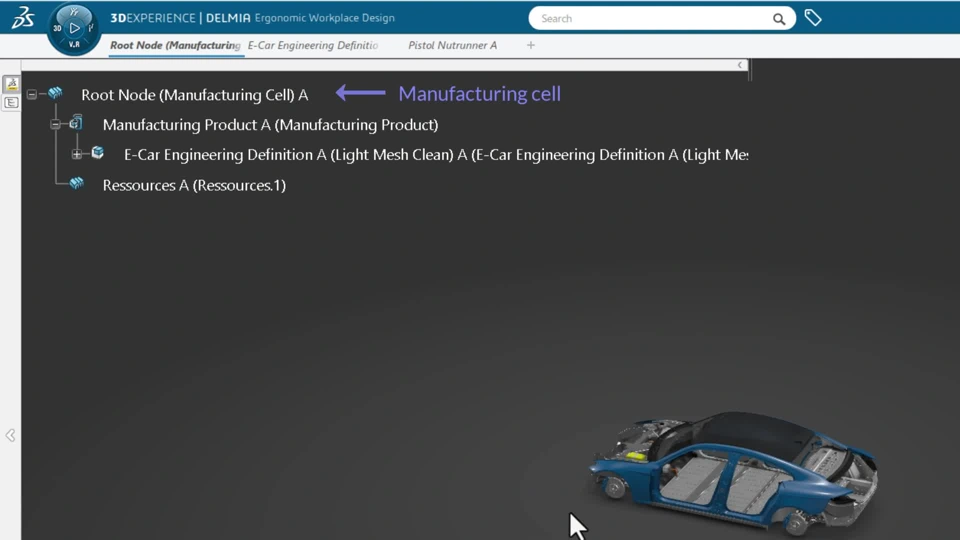Click the E-Car Engineering Definition node icon
This screenshot has height=540, width=960.
pyautogui.click(x=98, y=154)
